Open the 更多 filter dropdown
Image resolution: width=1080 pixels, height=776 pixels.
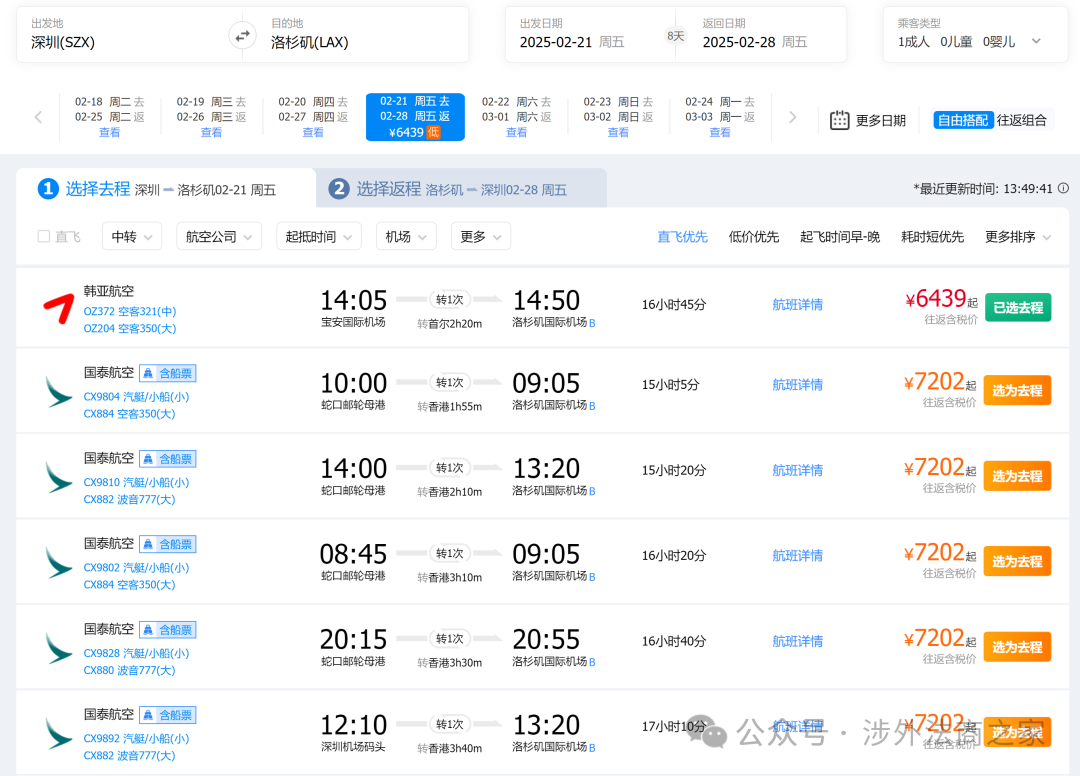480,236
